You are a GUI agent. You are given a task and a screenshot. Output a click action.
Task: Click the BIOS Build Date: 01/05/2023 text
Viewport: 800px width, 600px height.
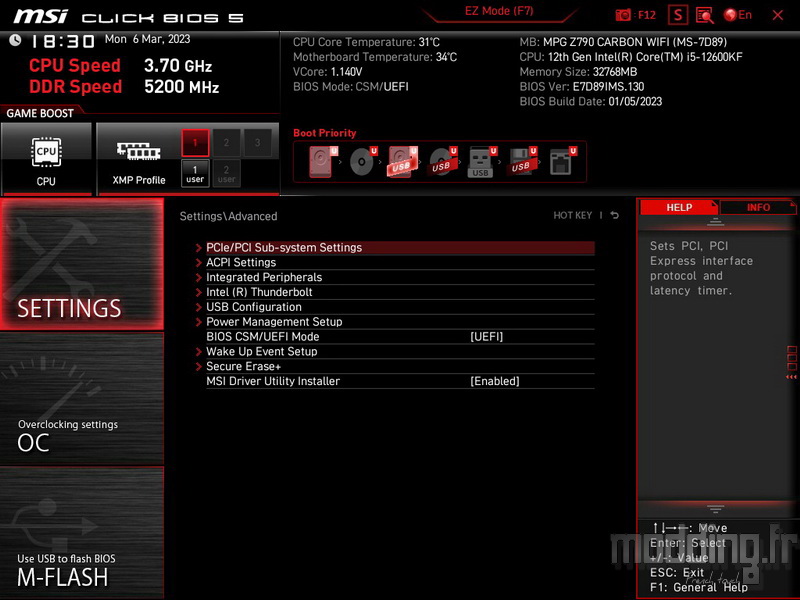pos(590,102)
